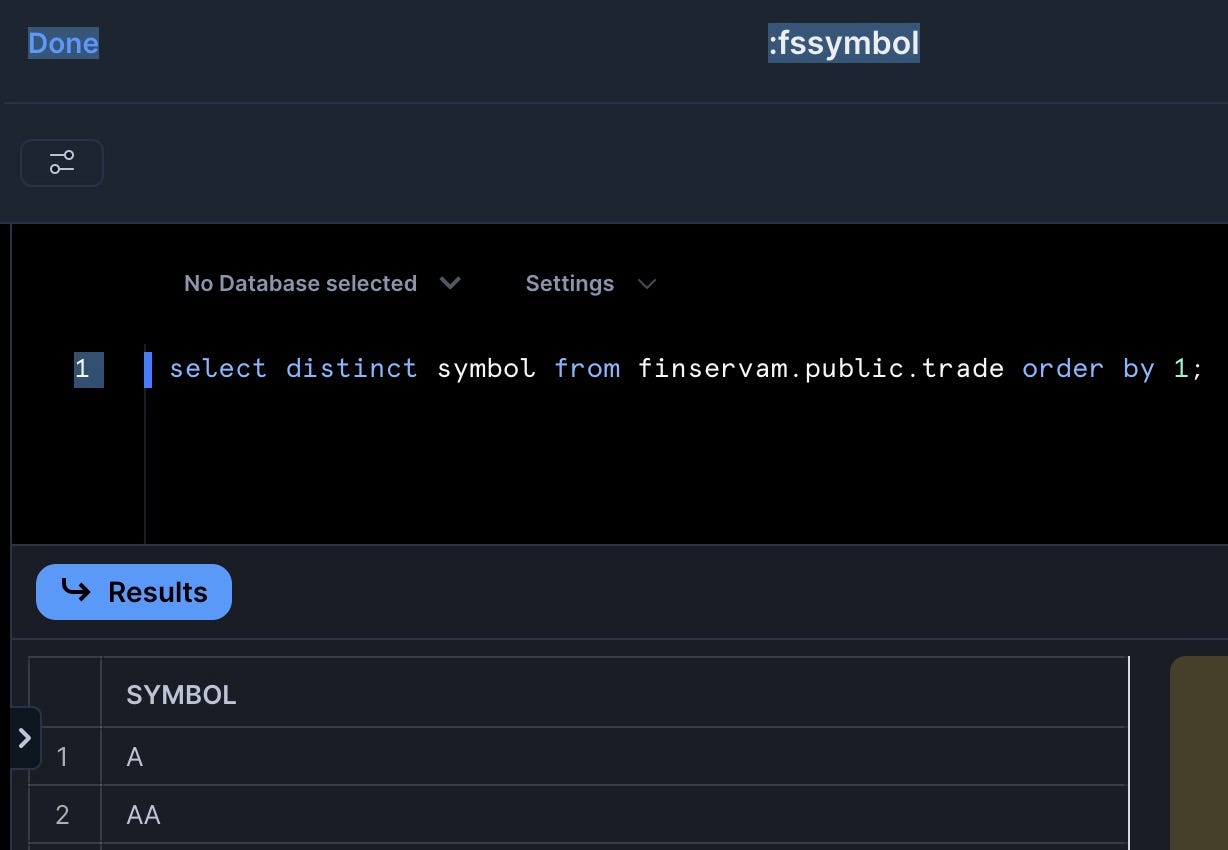Click line number 1 in editor gutter
The image size is (1228, 850).
[83, 369]
